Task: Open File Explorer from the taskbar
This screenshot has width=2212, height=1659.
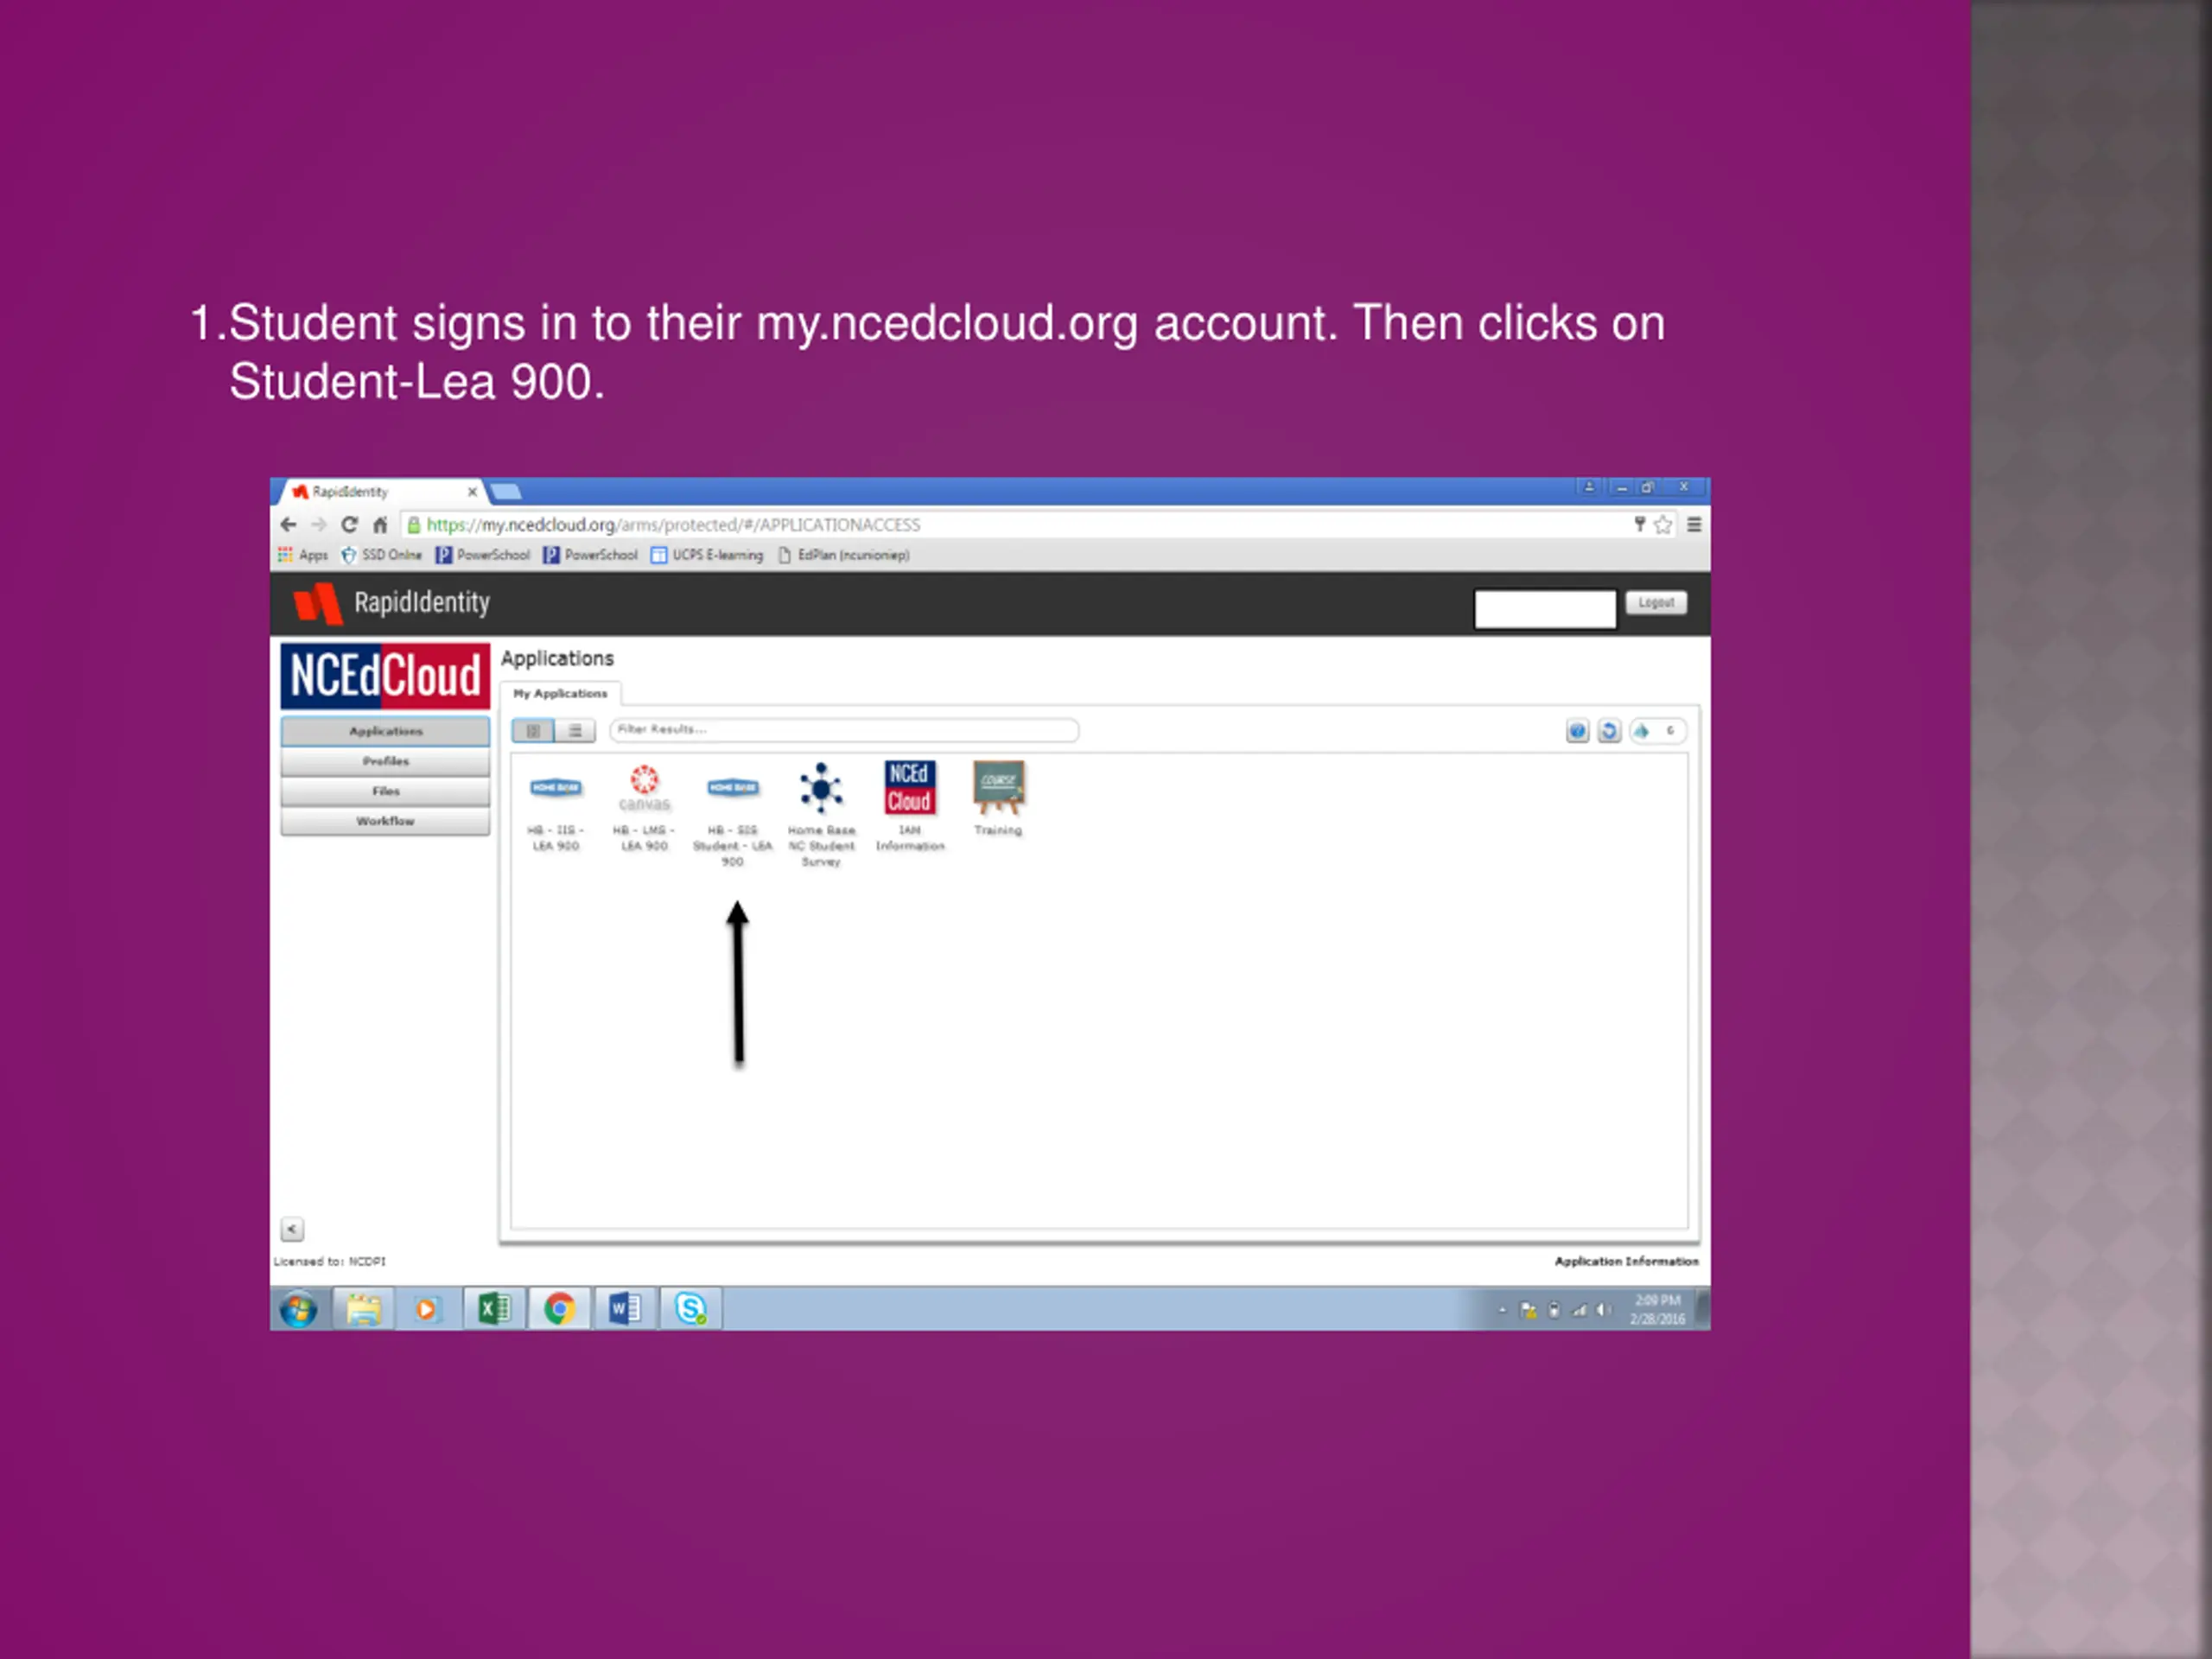Action: click(363, 1308)
